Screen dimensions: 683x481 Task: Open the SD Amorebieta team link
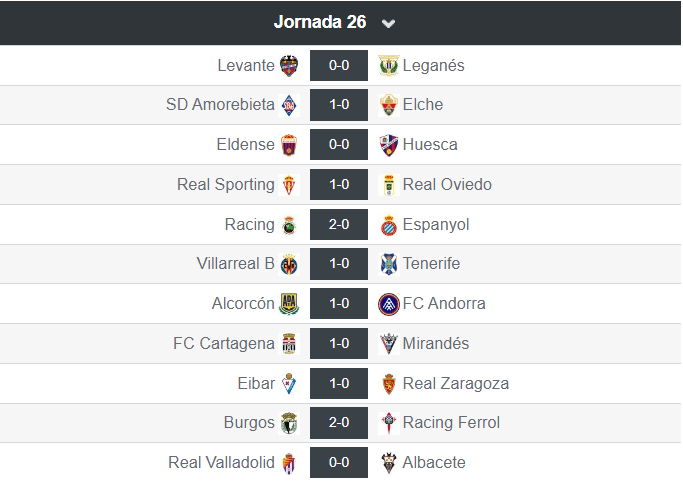tap(220, 105)
